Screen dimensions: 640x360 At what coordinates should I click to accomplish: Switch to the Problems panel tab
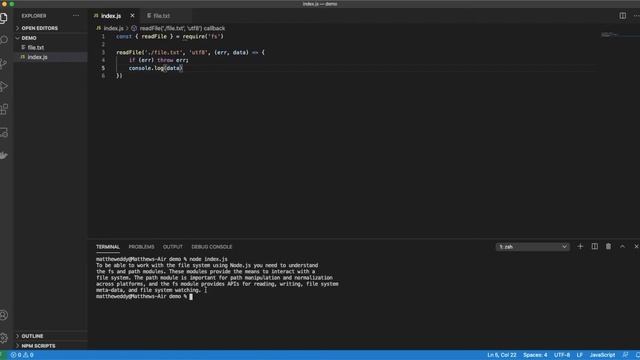tap(141, 247)
